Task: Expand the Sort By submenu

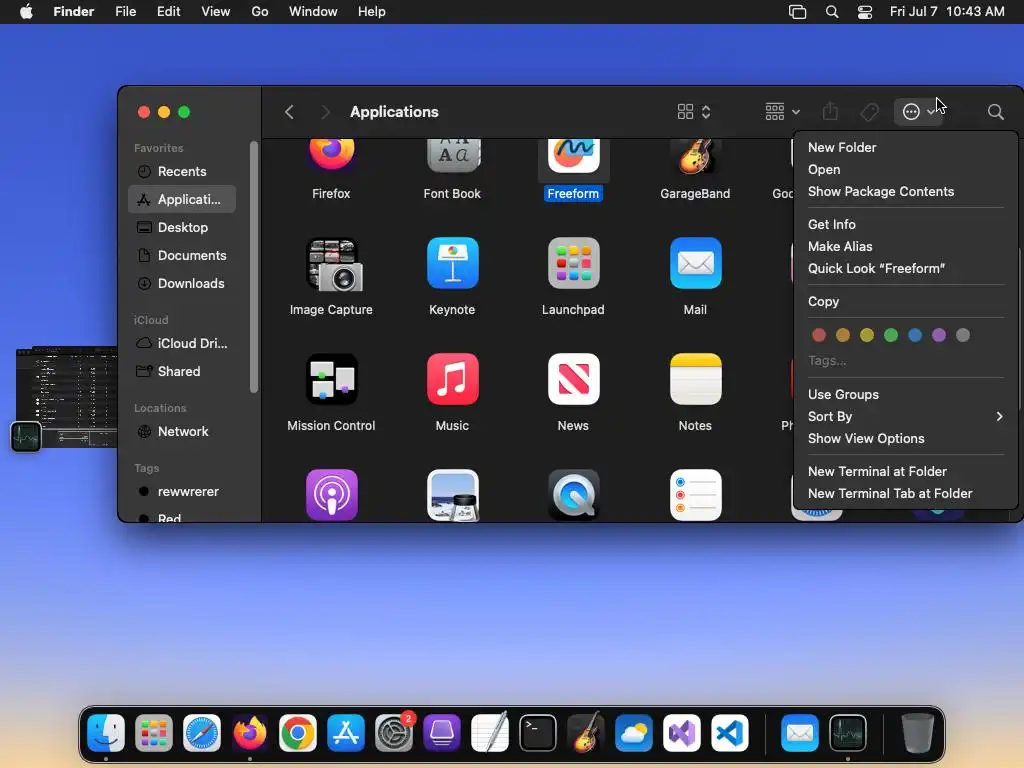Action: click(x=906, y=417)
